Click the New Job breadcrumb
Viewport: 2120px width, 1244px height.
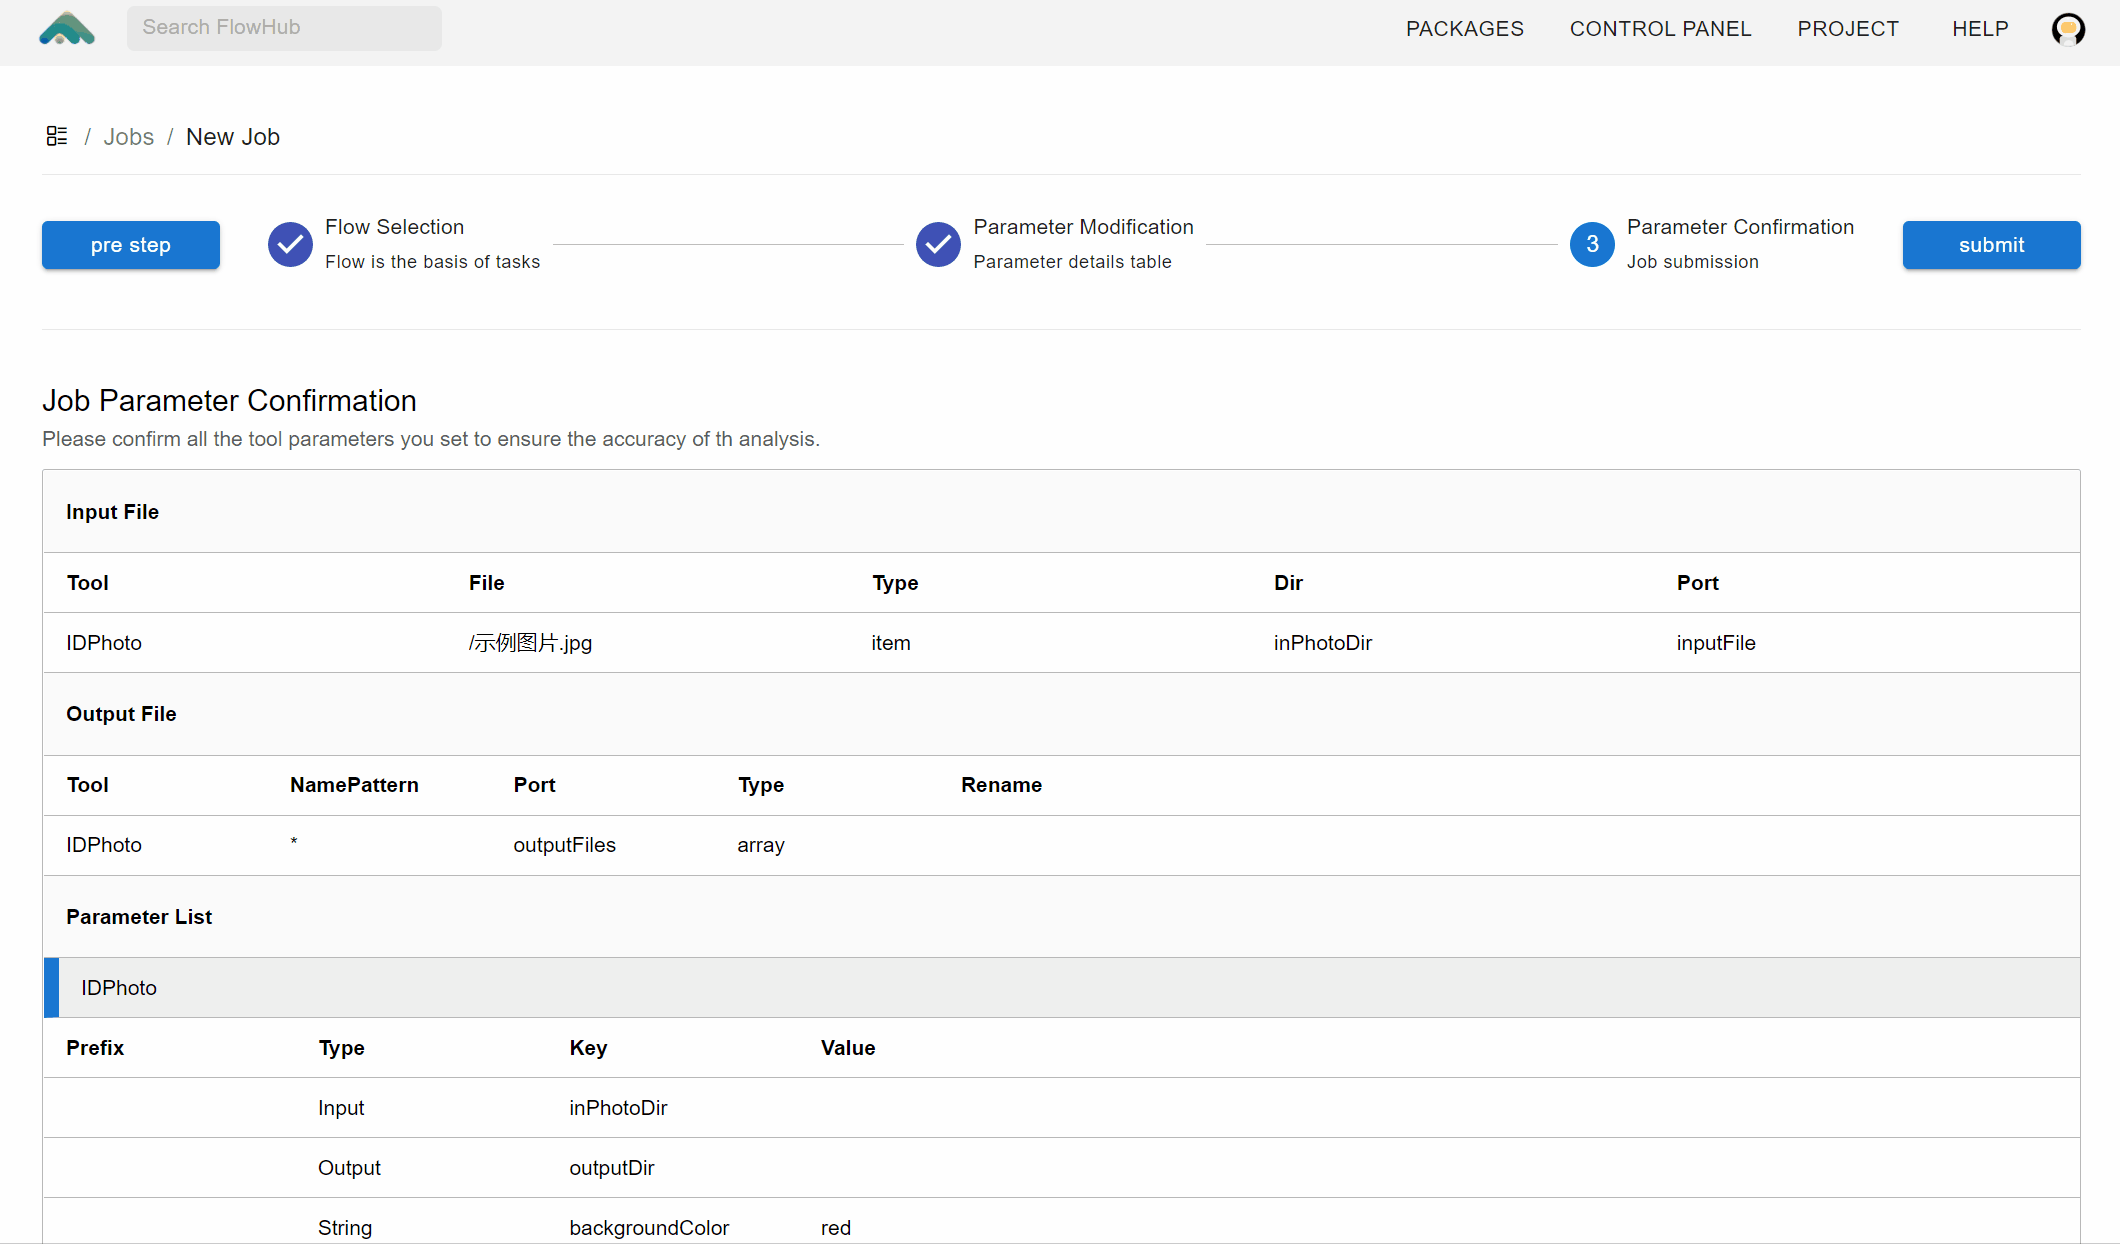[x=233, y=137]
